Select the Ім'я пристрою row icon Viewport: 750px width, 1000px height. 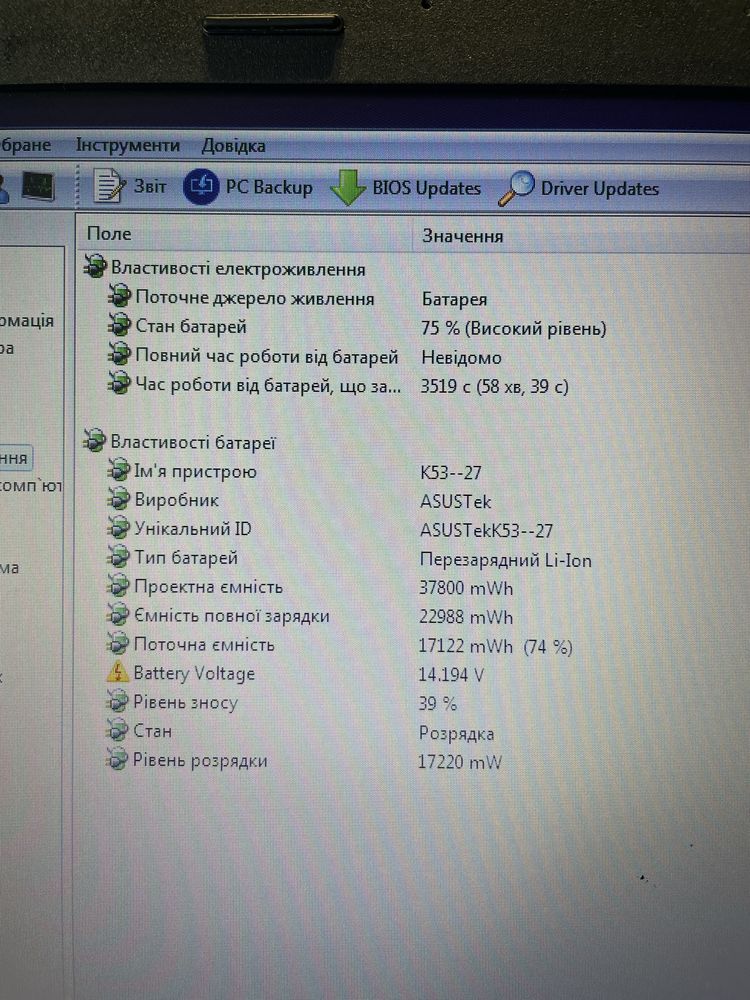pyautogui.click(x=118, y=470)
